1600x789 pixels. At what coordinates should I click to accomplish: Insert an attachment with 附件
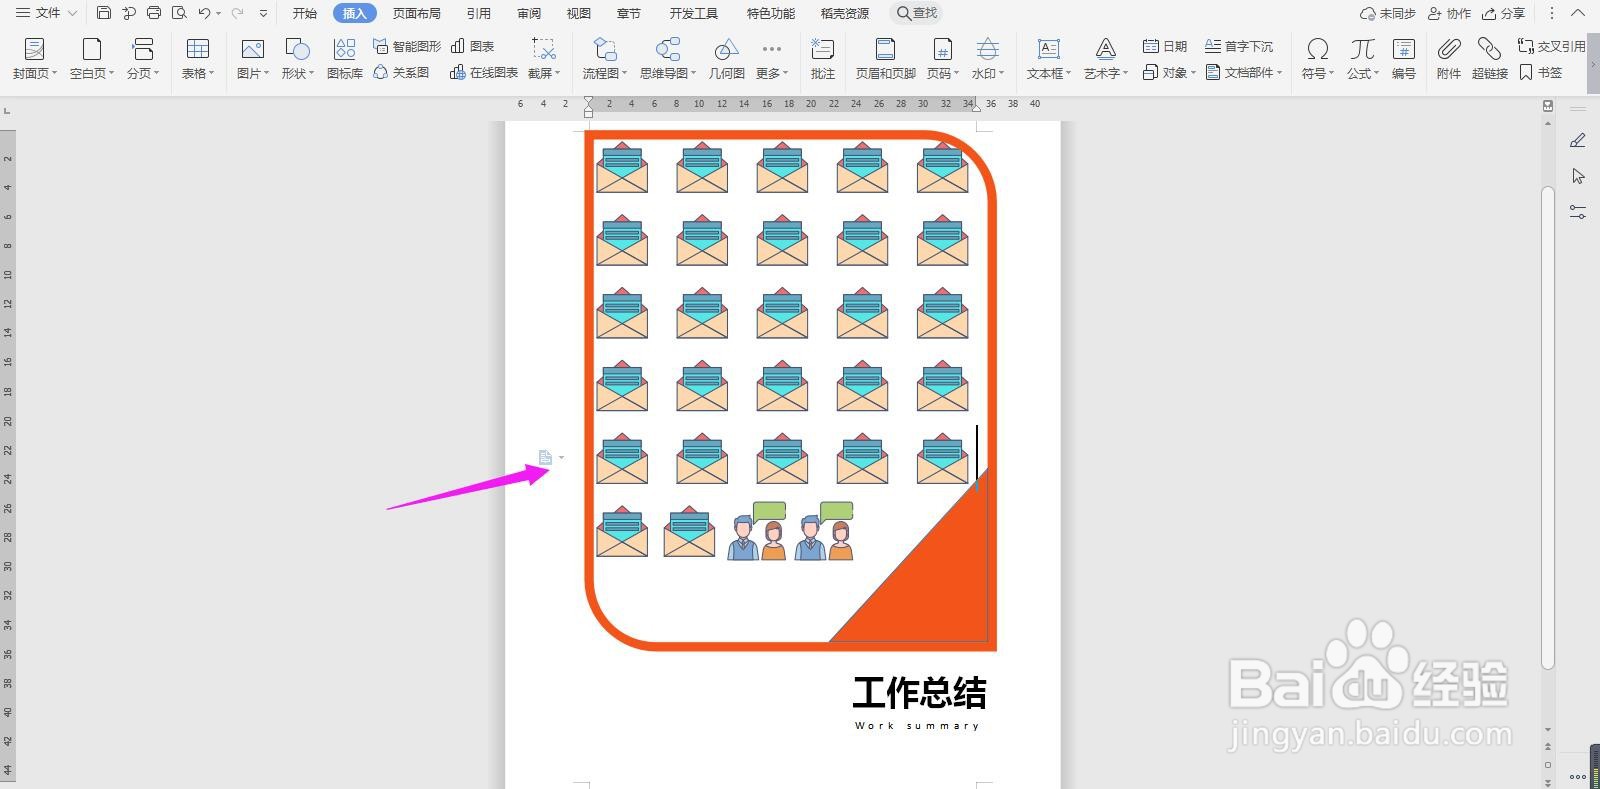(x=1449, y=59)
